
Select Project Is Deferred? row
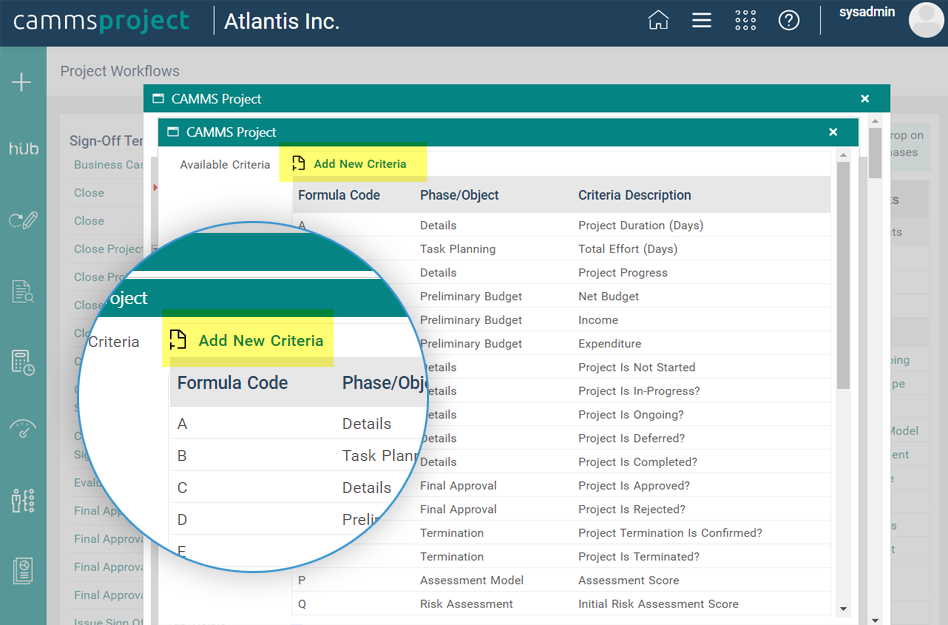(561, 438)
